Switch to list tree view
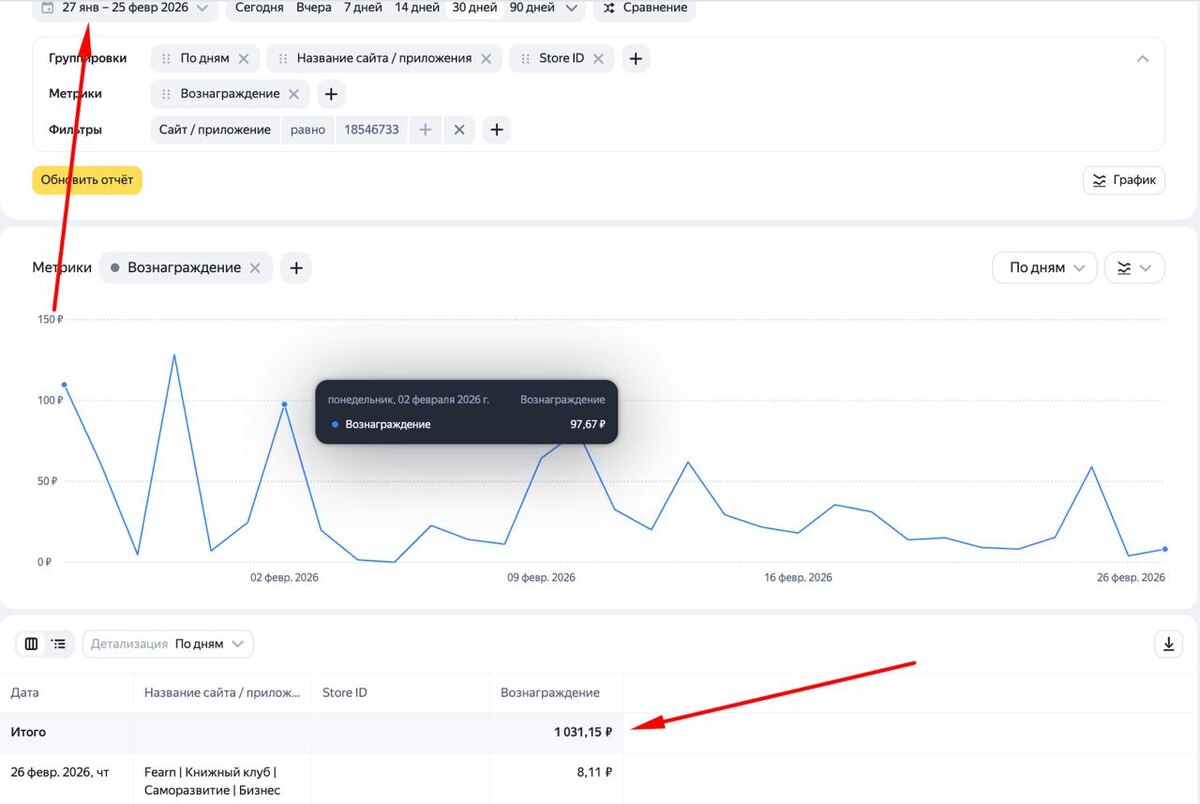 pos(59,644)
